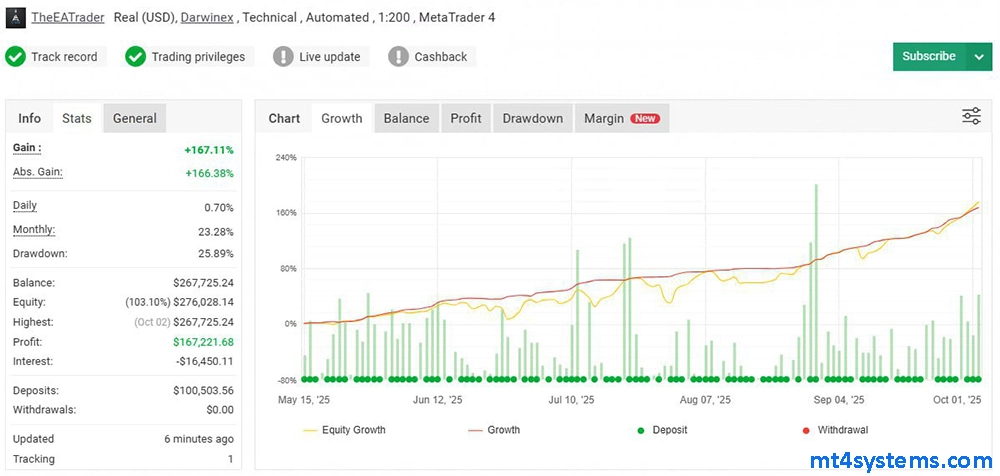Click the red New badge on Margin
1000x476 pixels.
(645, 119)
